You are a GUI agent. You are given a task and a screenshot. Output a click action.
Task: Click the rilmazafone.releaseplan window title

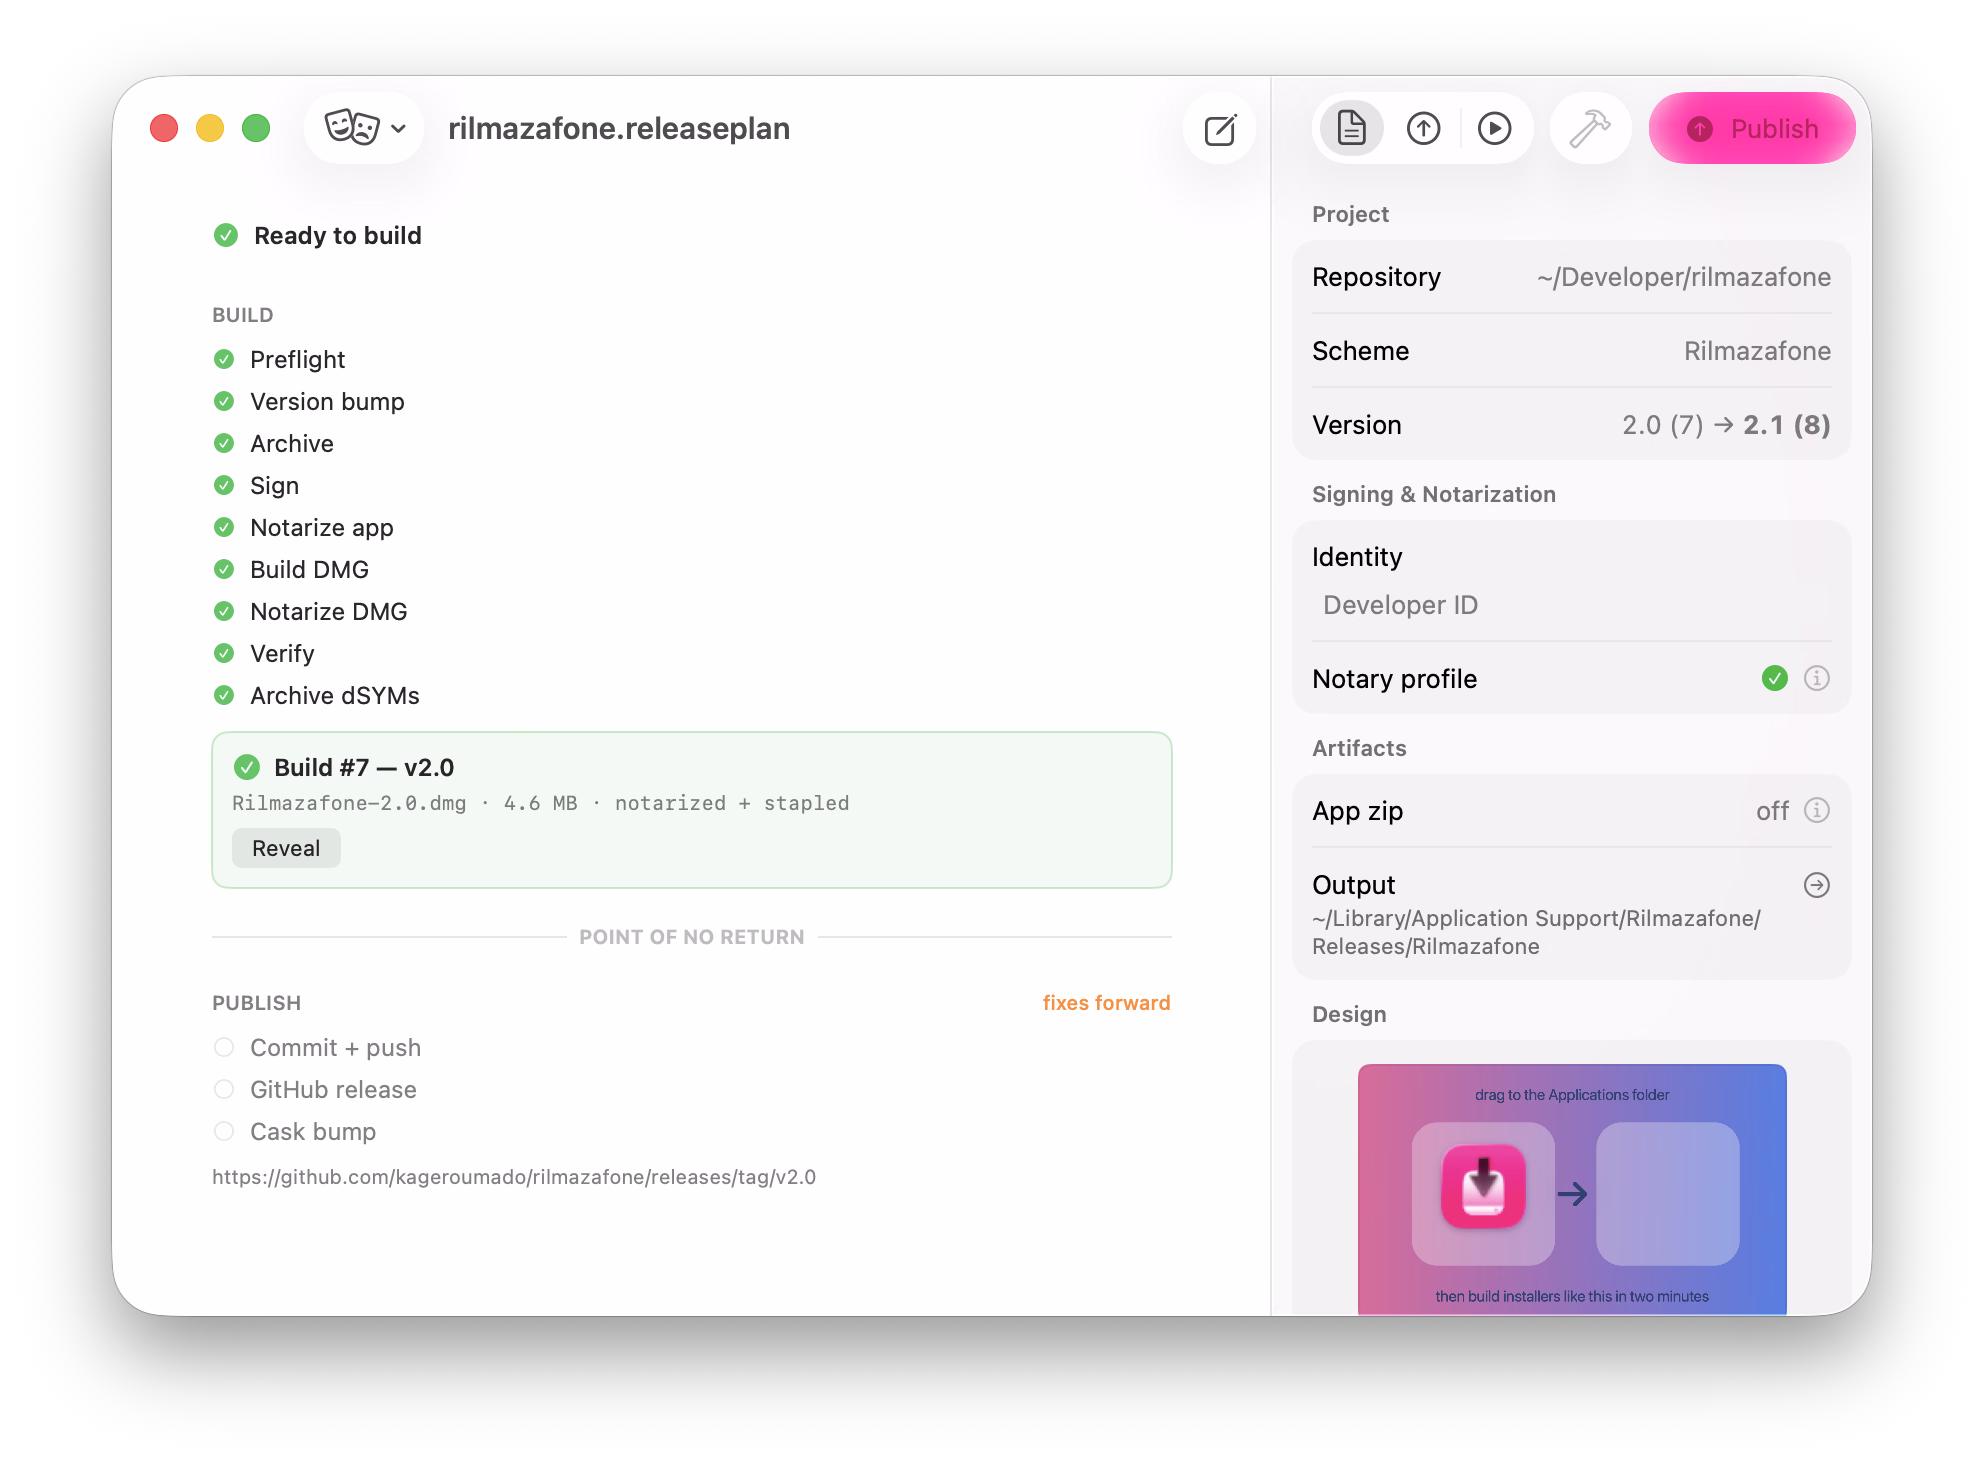coord(619,128)
